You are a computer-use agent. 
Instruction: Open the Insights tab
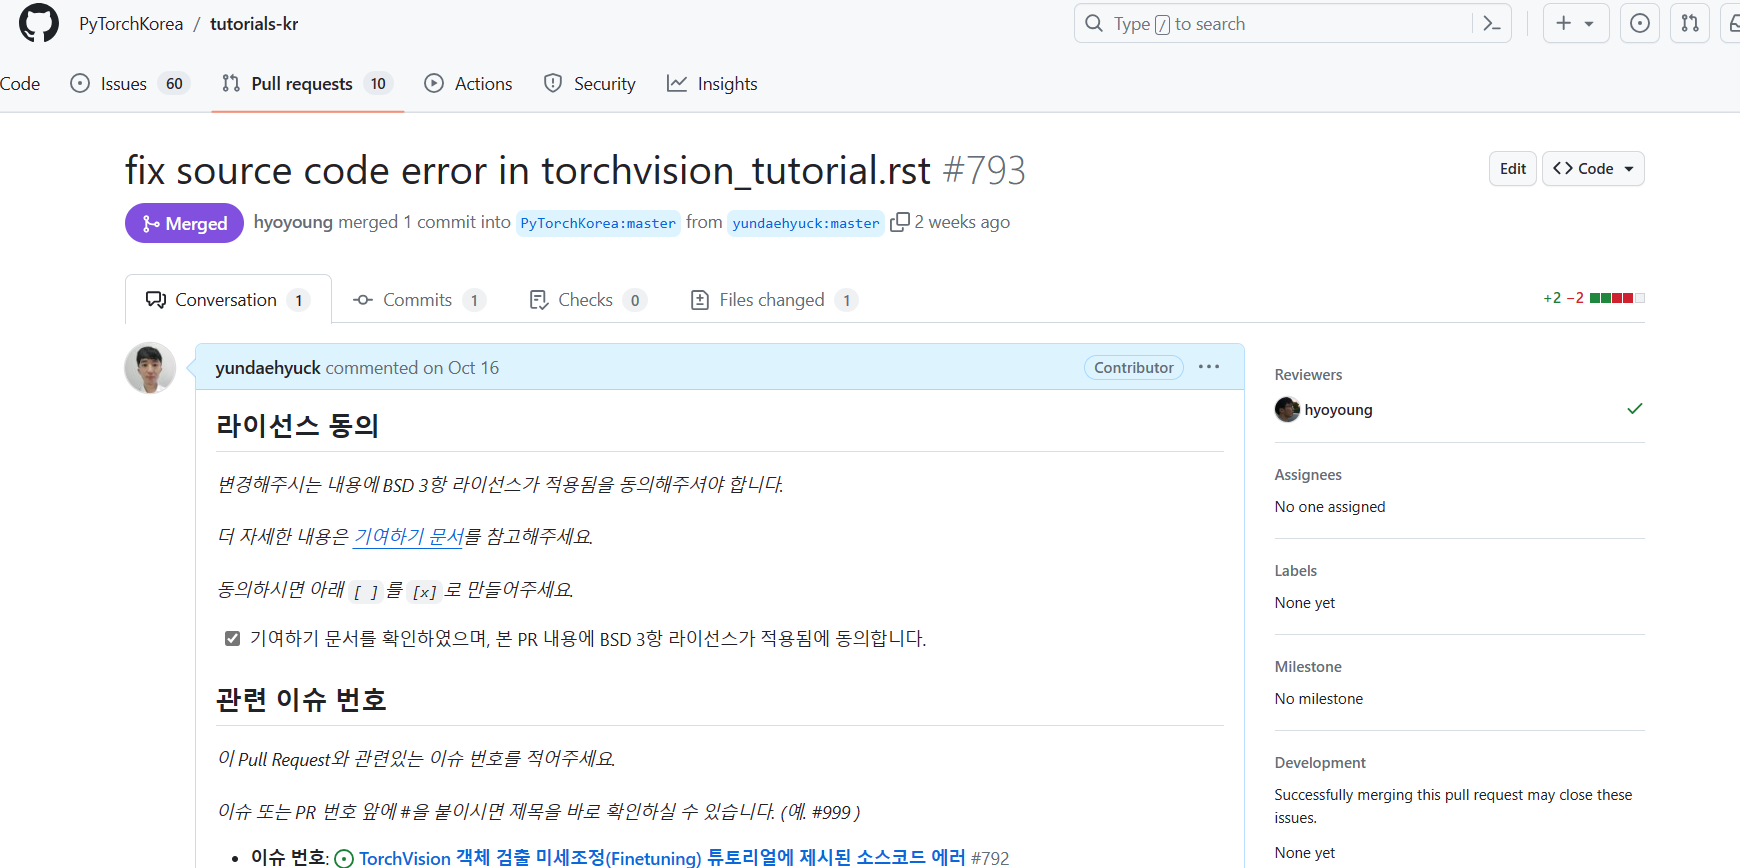[712, 84]
